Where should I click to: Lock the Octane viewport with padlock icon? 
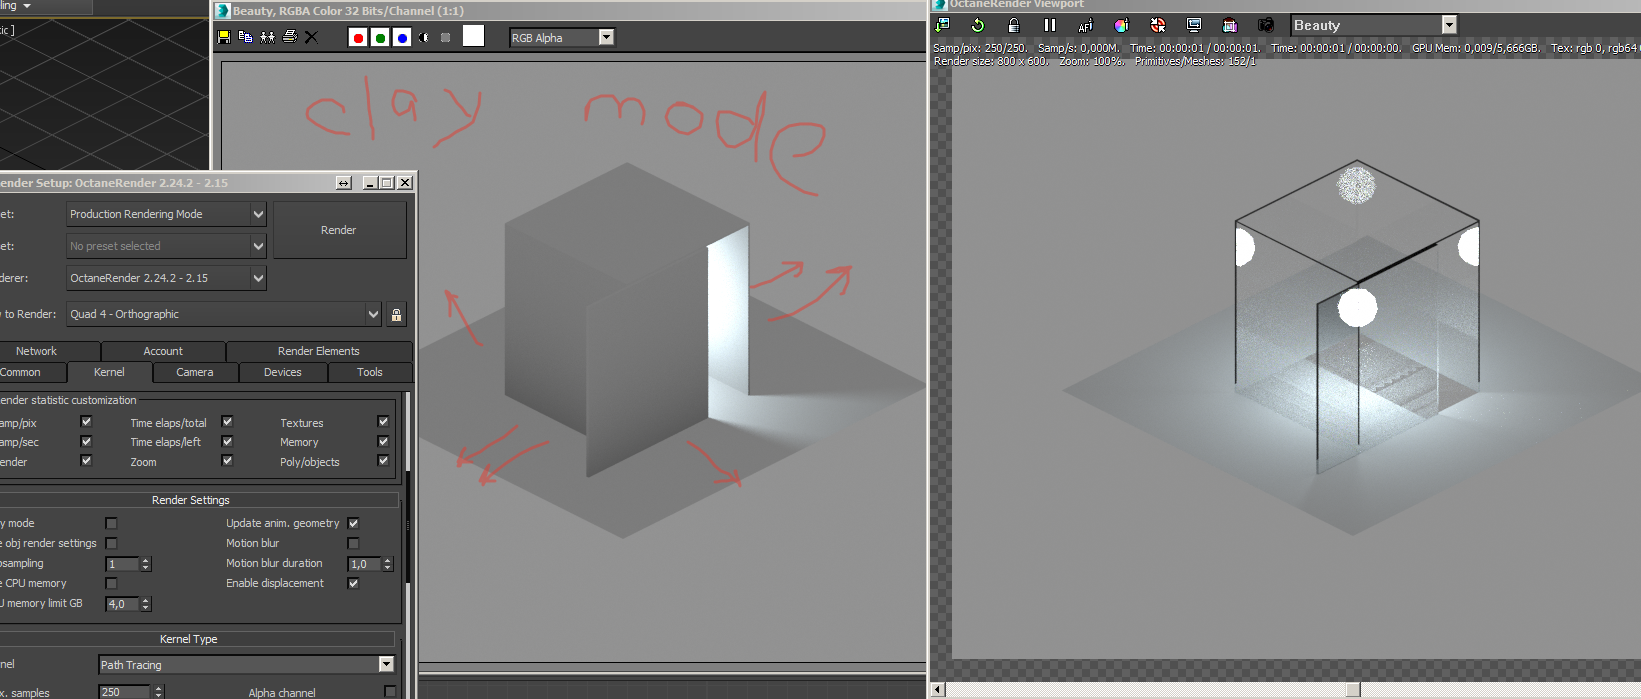(1014, 25)
